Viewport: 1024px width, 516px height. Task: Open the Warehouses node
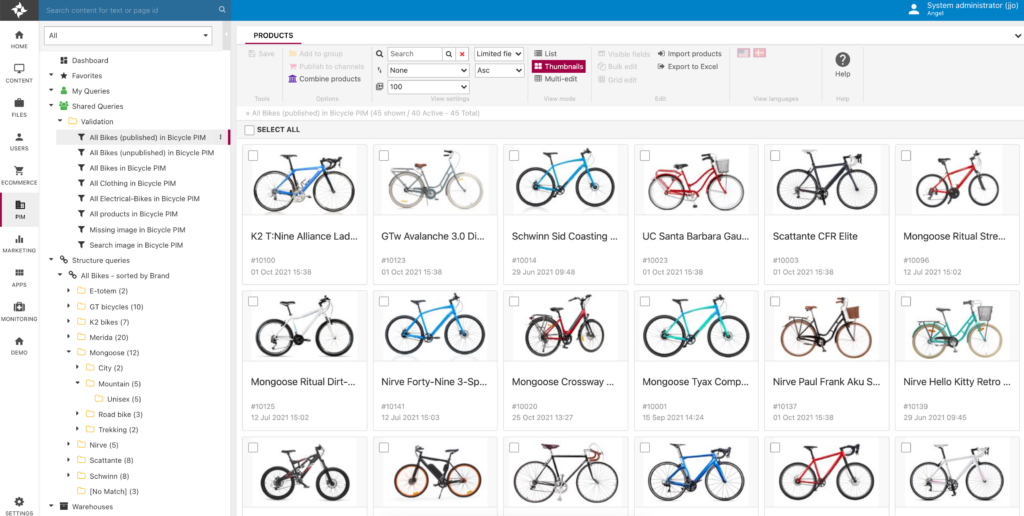point(92,506)
